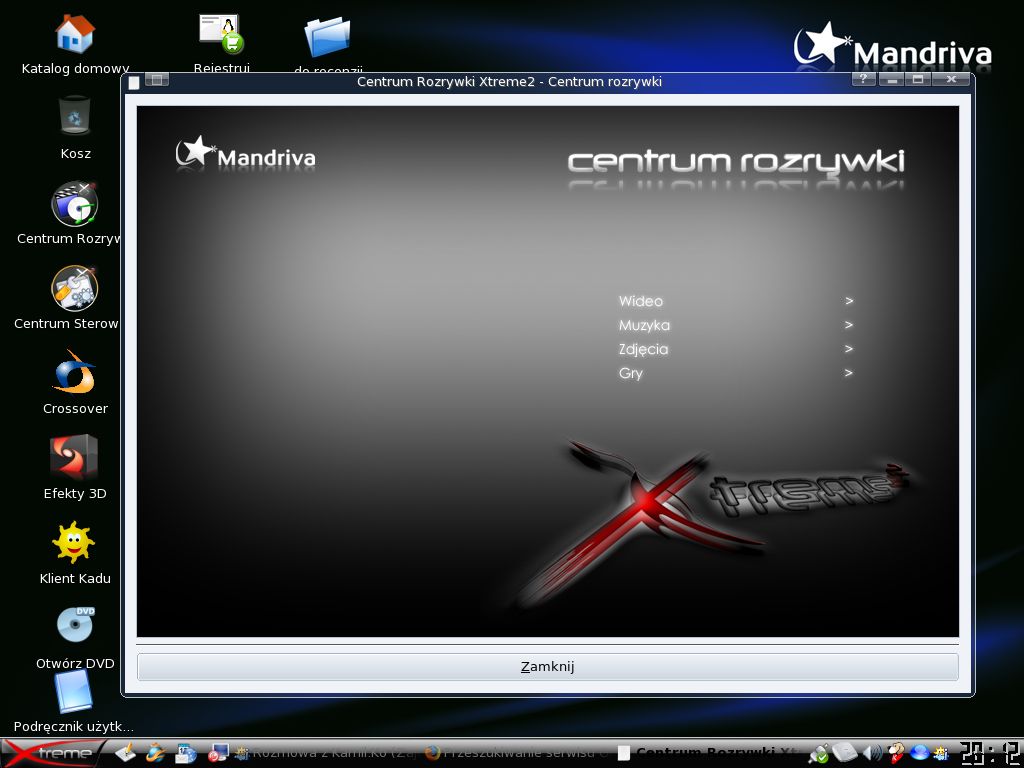Viewport: 1024px width, 768px height.
Task: Click the volume speaker icon in the system tray
Action: tap(872, 753)
